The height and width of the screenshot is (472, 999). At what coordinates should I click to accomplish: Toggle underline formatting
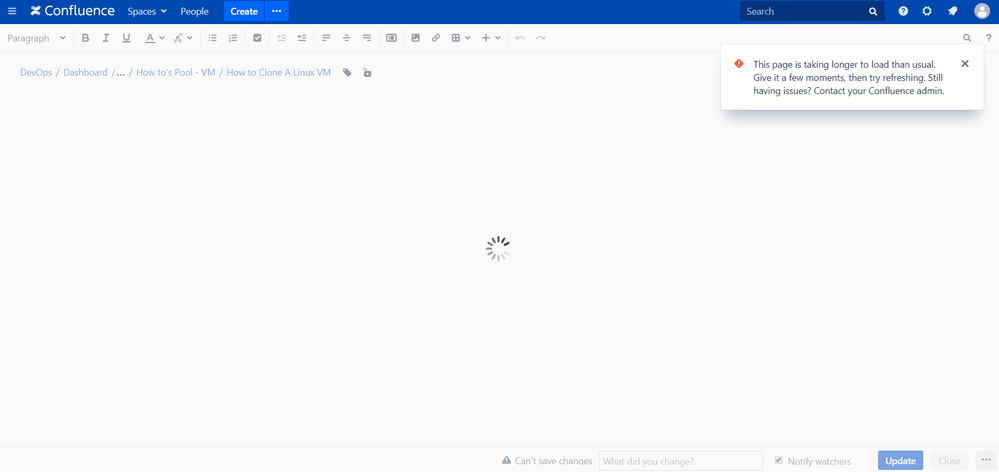pyautogui.click(x=126, y=38)
